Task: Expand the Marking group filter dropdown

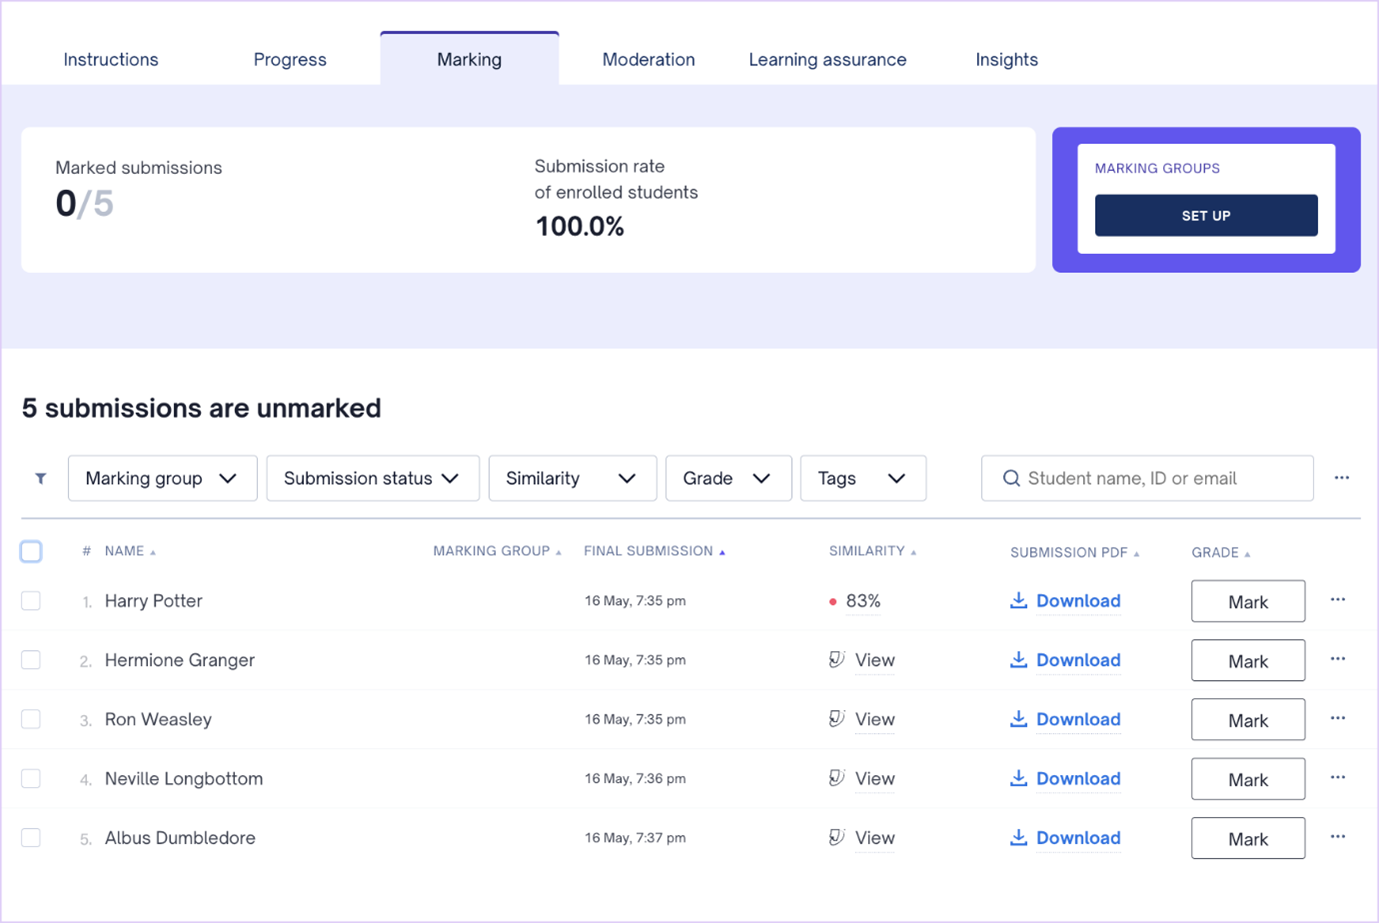Action: [162, 478]
